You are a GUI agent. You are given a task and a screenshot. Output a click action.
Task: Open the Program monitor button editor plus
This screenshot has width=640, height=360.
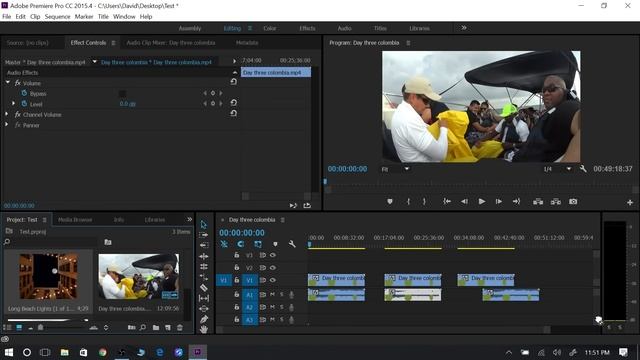(630, 202)
